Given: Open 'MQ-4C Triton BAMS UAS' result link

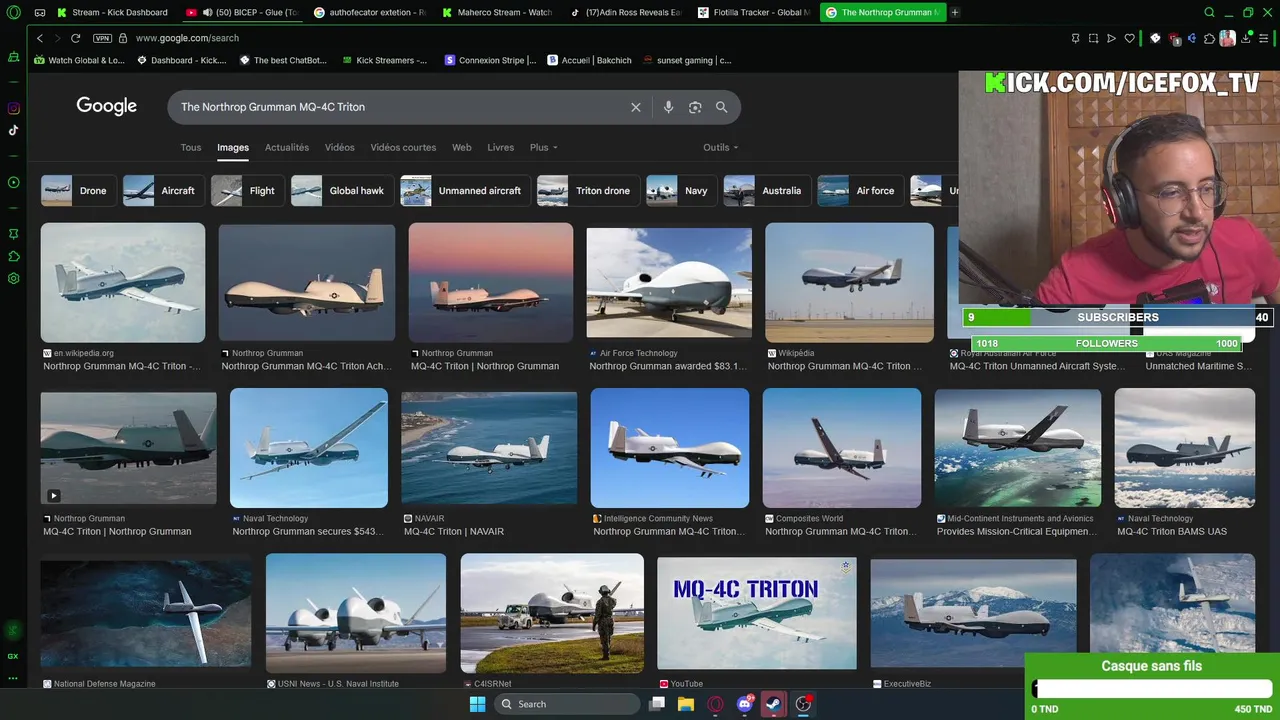Looking at the screenshot, I should [1171, 532].
